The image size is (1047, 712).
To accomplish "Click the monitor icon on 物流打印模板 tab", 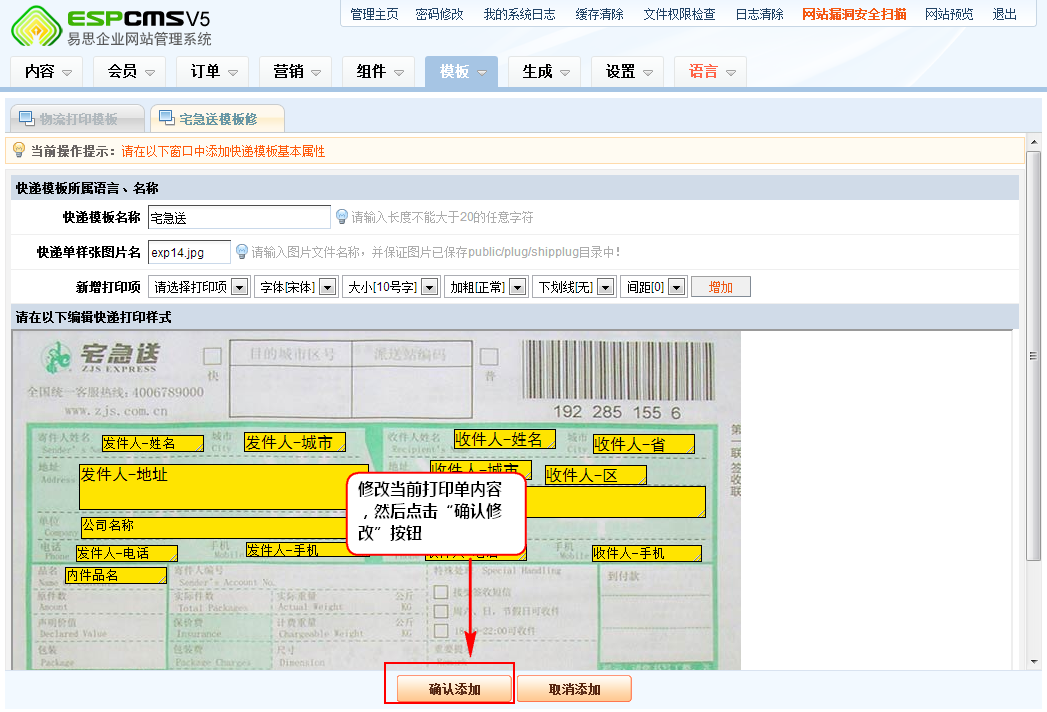I will tap(27, 118).
